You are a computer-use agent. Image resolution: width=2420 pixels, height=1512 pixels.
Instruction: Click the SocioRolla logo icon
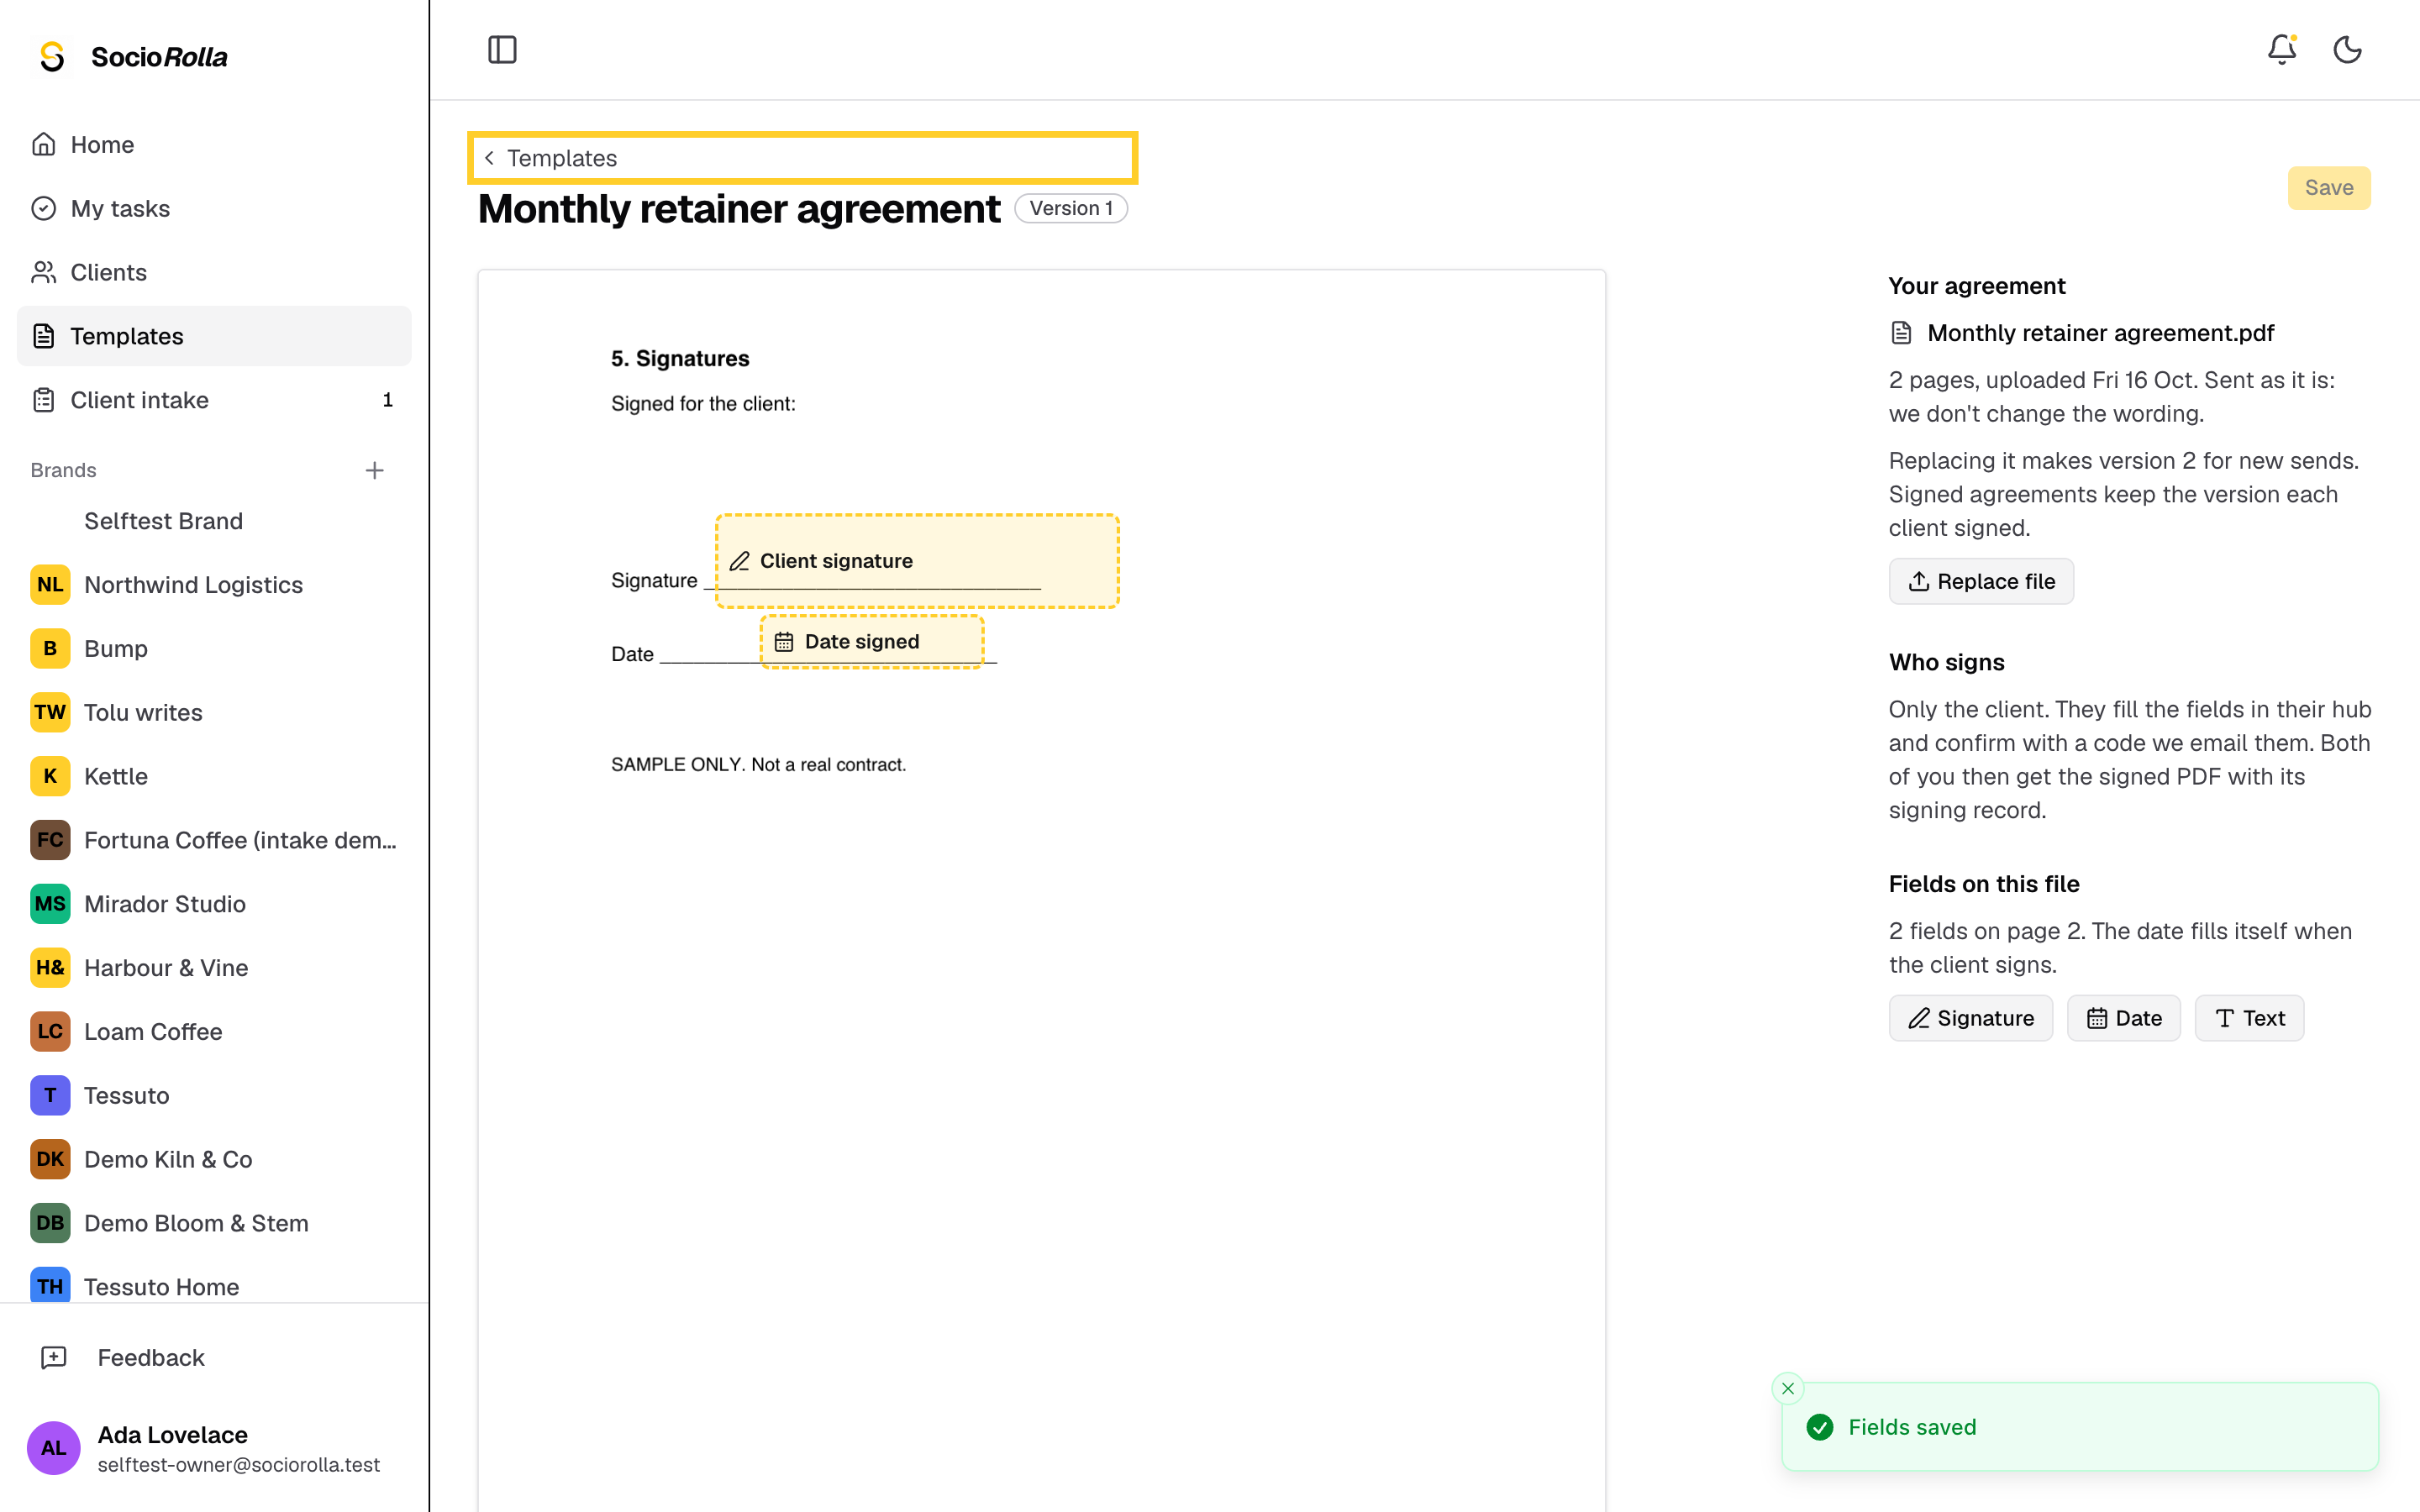(x=52, y=57)
